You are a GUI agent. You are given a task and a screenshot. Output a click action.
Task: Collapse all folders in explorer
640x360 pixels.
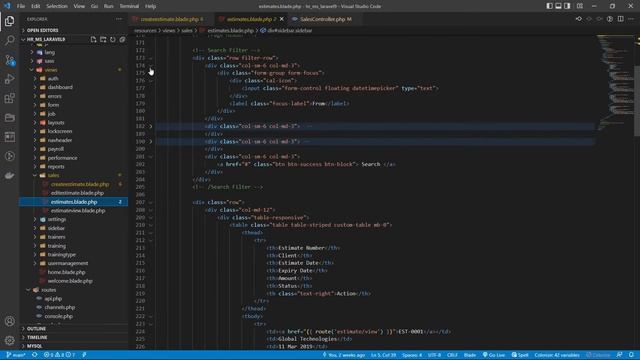(122, 39)
